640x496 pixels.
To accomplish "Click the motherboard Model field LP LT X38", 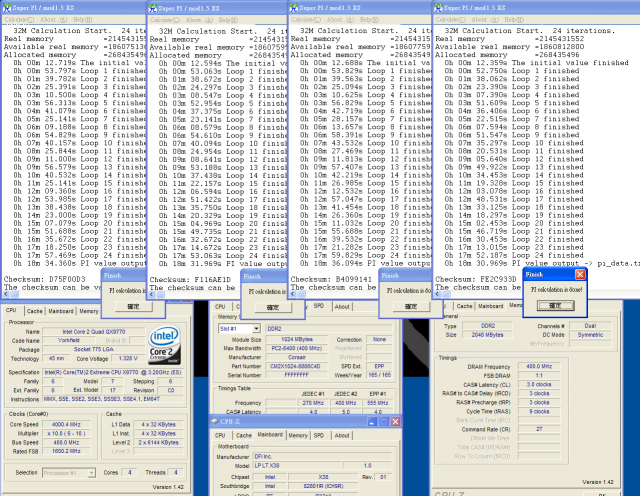I will click(x=297, y=466).
